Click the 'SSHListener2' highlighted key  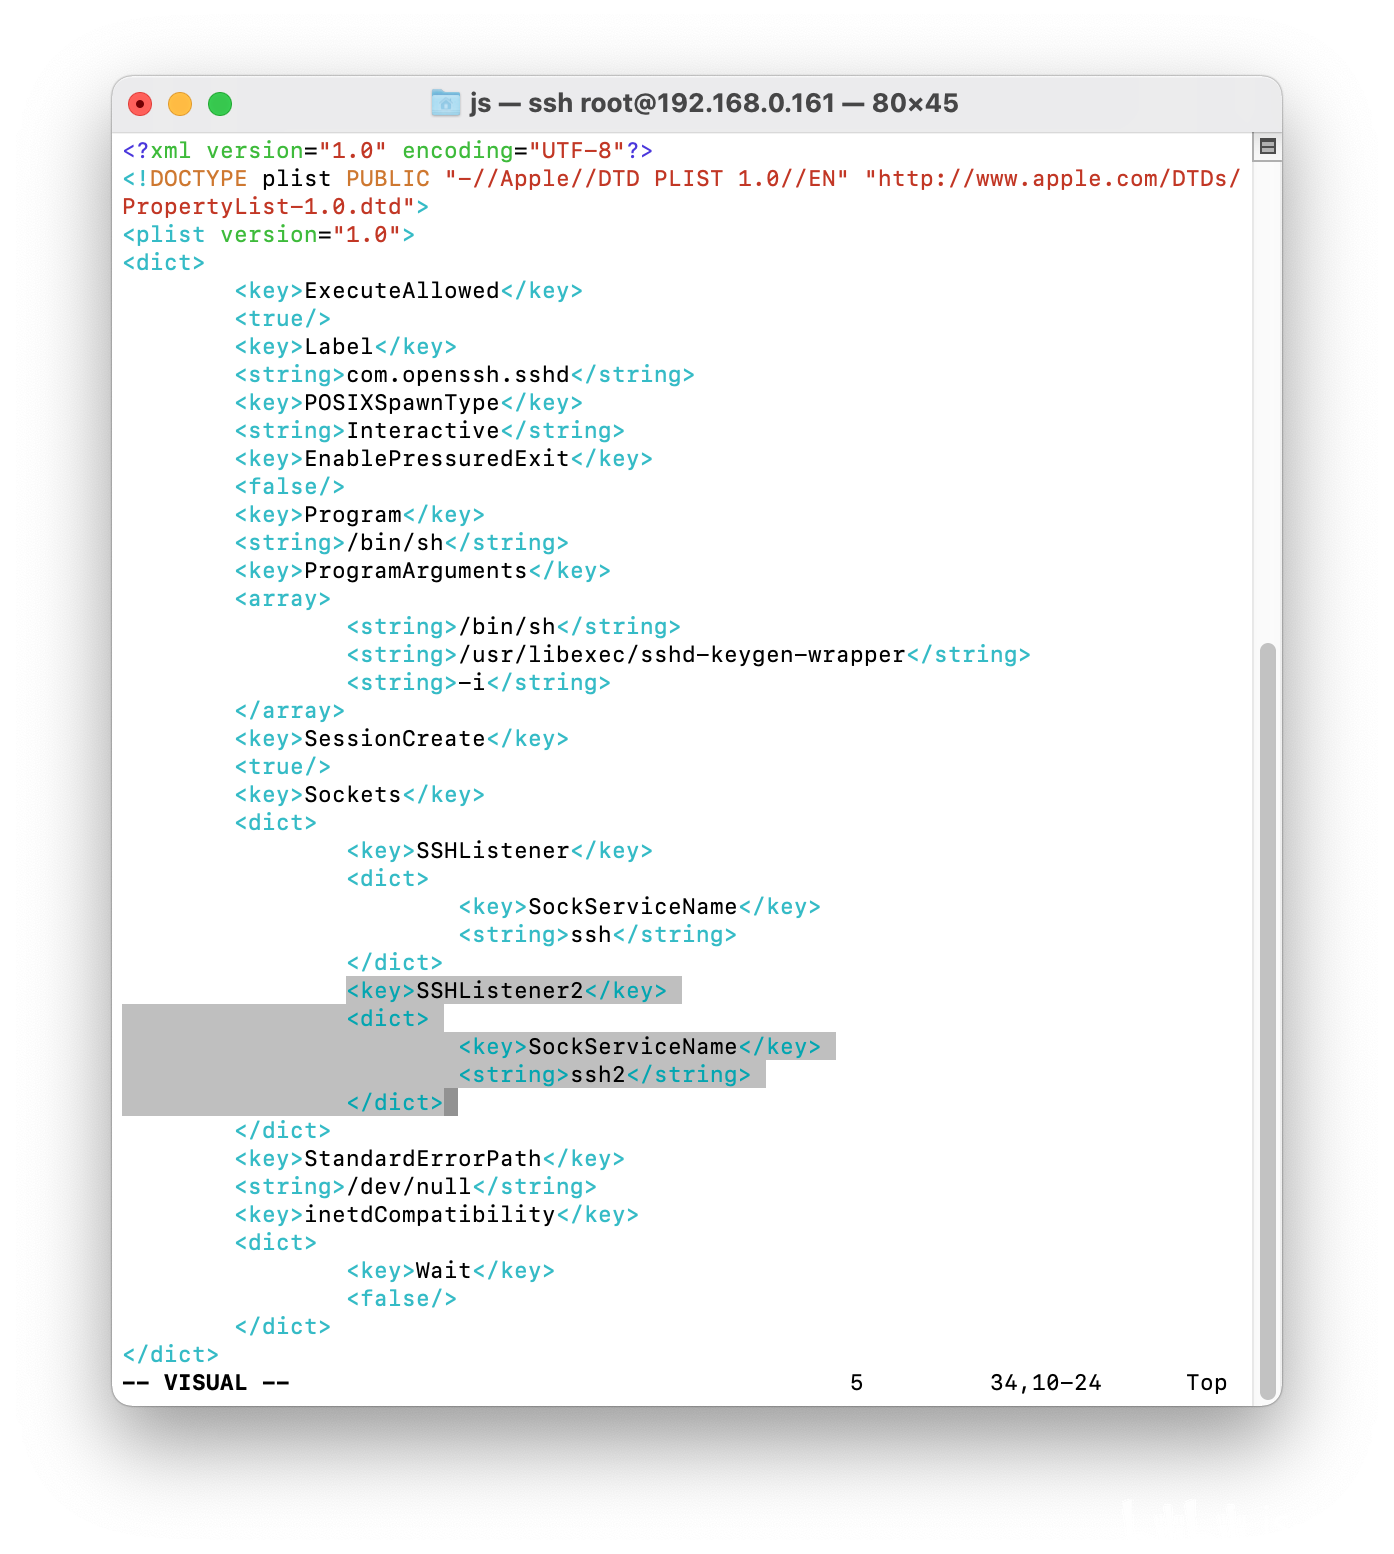500,991
